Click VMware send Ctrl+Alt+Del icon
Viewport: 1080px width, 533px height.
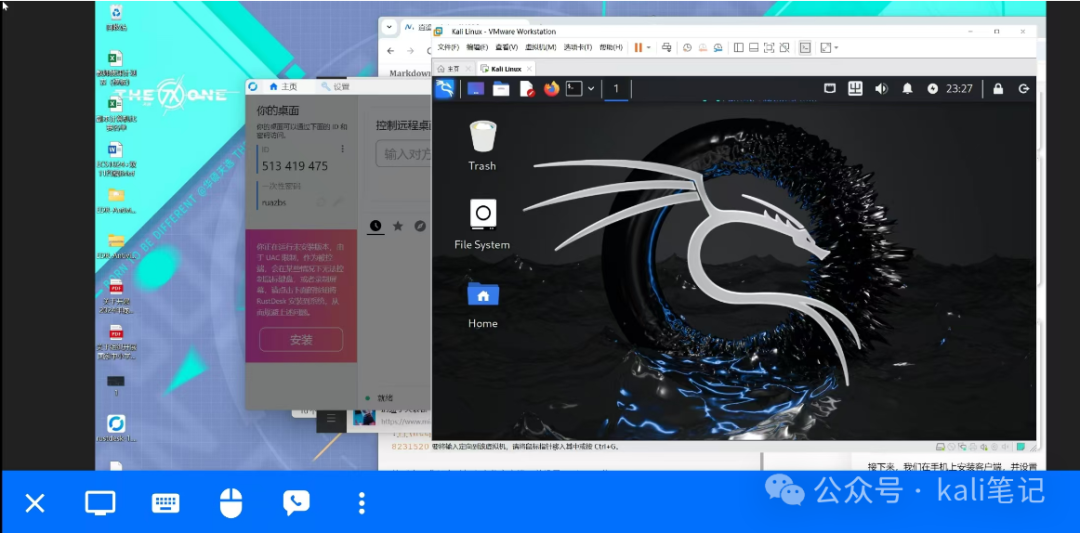click(666, 48)
